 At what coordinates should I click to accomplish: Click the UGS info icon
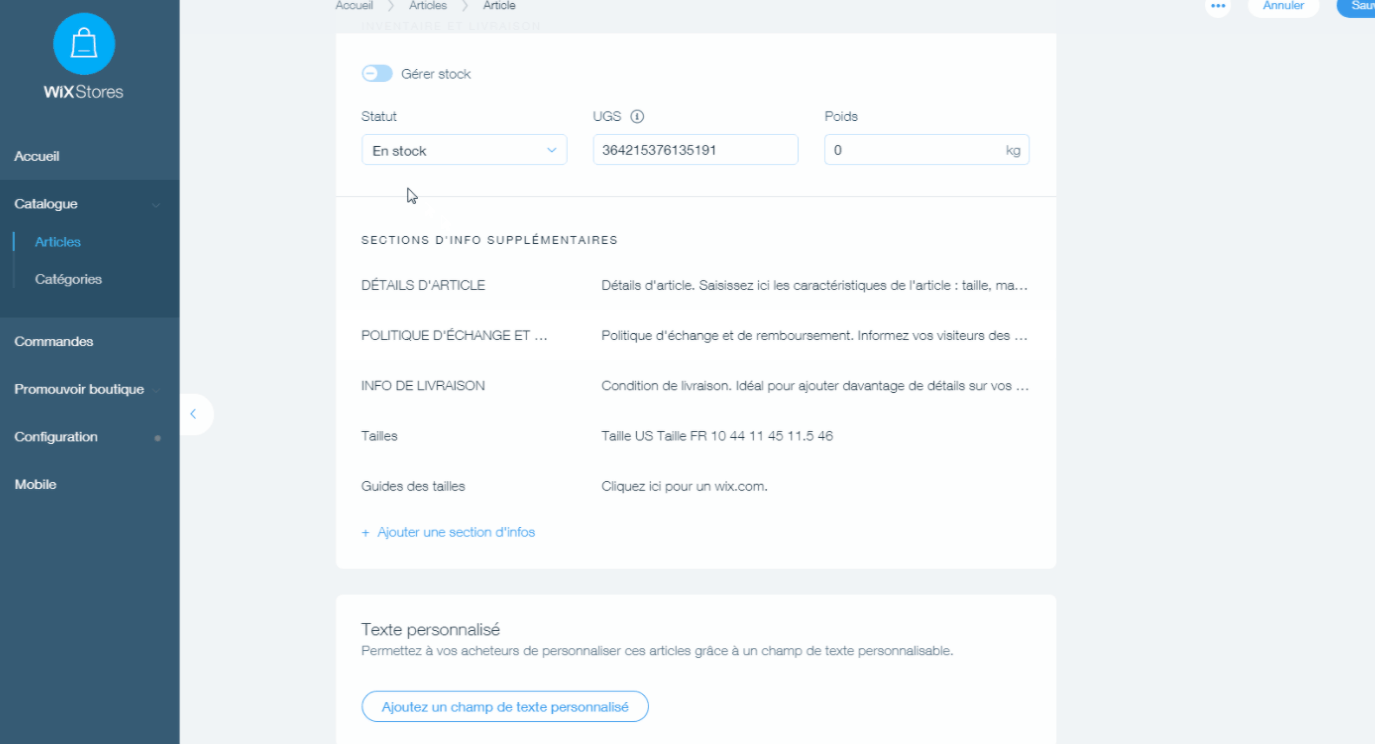(637, 117)
